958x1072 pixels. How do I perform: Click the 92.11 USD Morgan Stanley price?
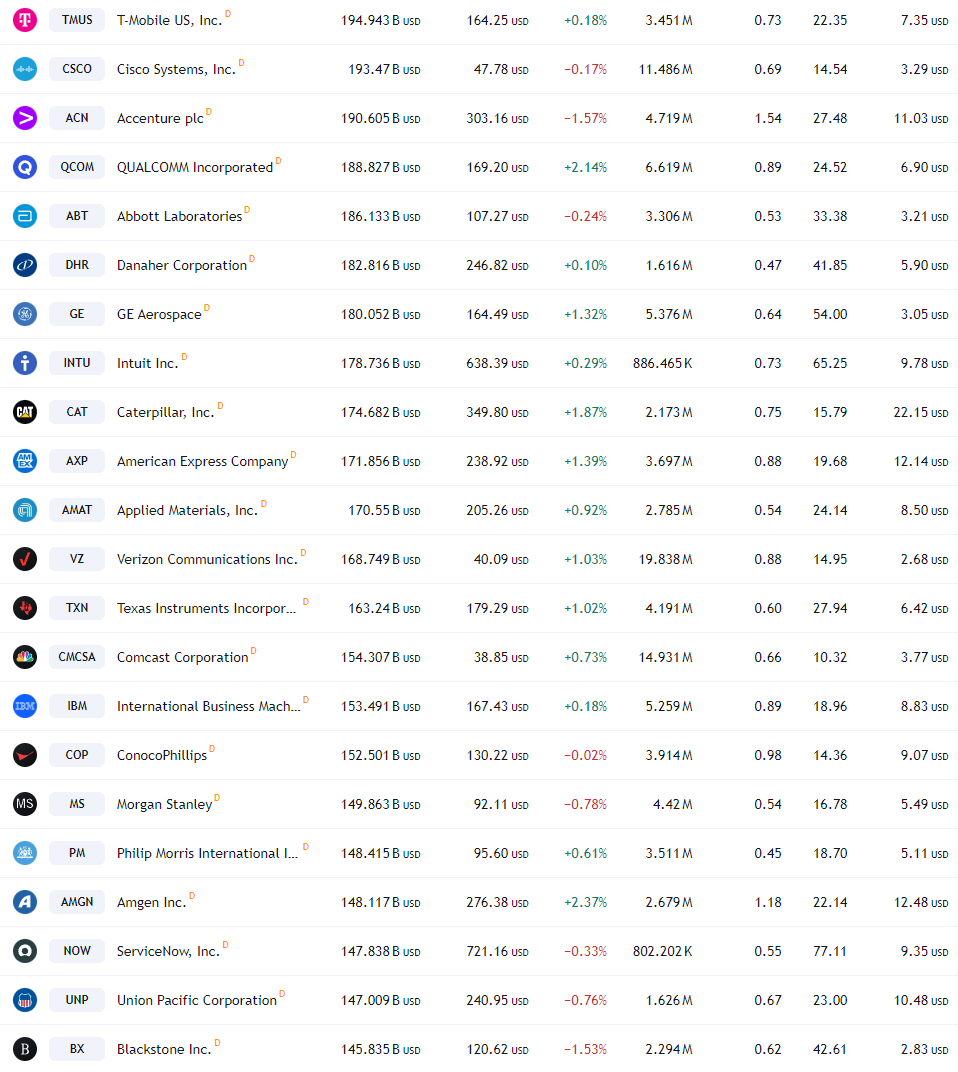click(501, 805)
